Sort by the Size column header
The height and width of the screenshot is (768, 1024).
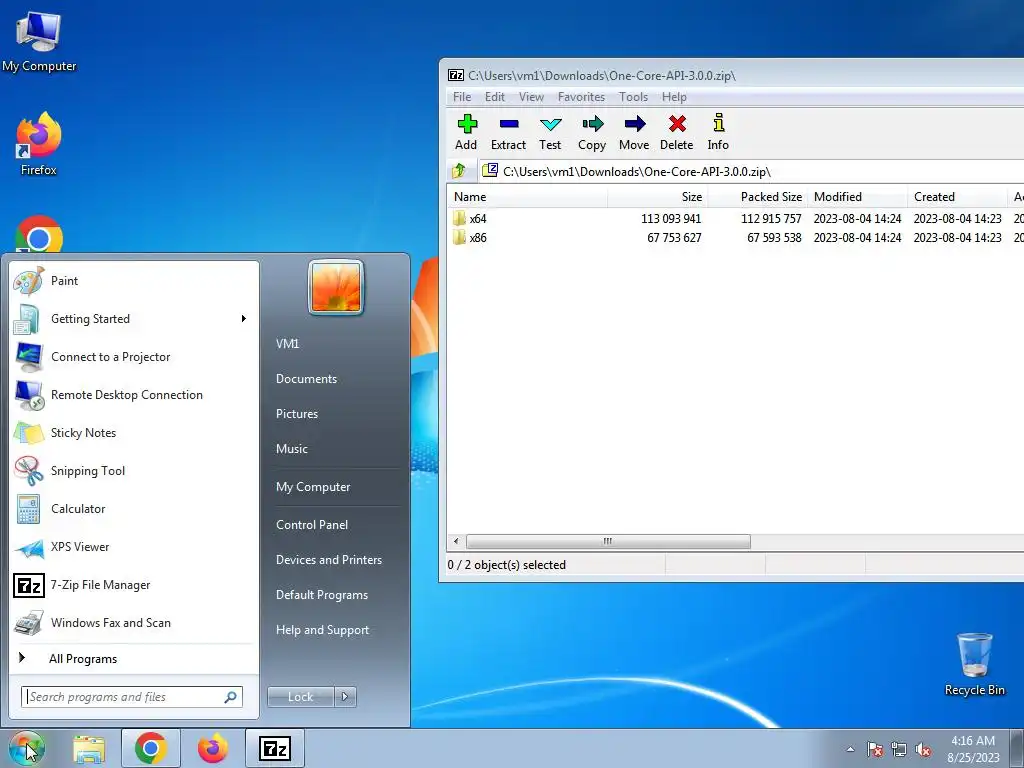click(658, 197)
